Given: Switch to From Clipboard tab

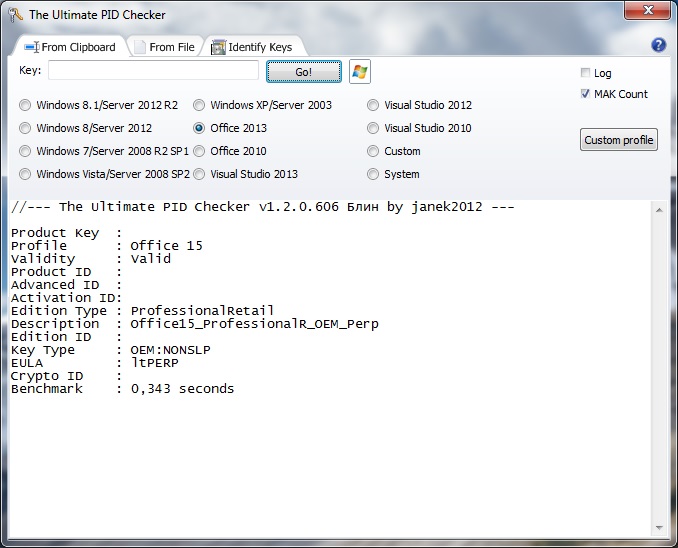Looking at the screenshot, I should click(70, 47).
